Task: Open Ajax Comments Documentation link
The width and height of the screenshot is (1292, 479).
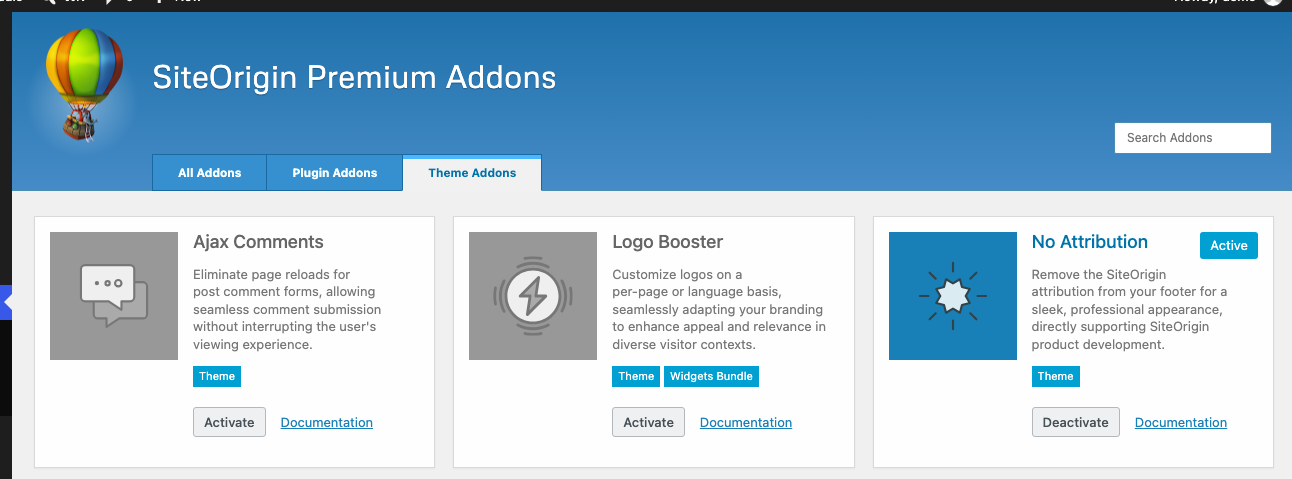Action: click(327, 423)
